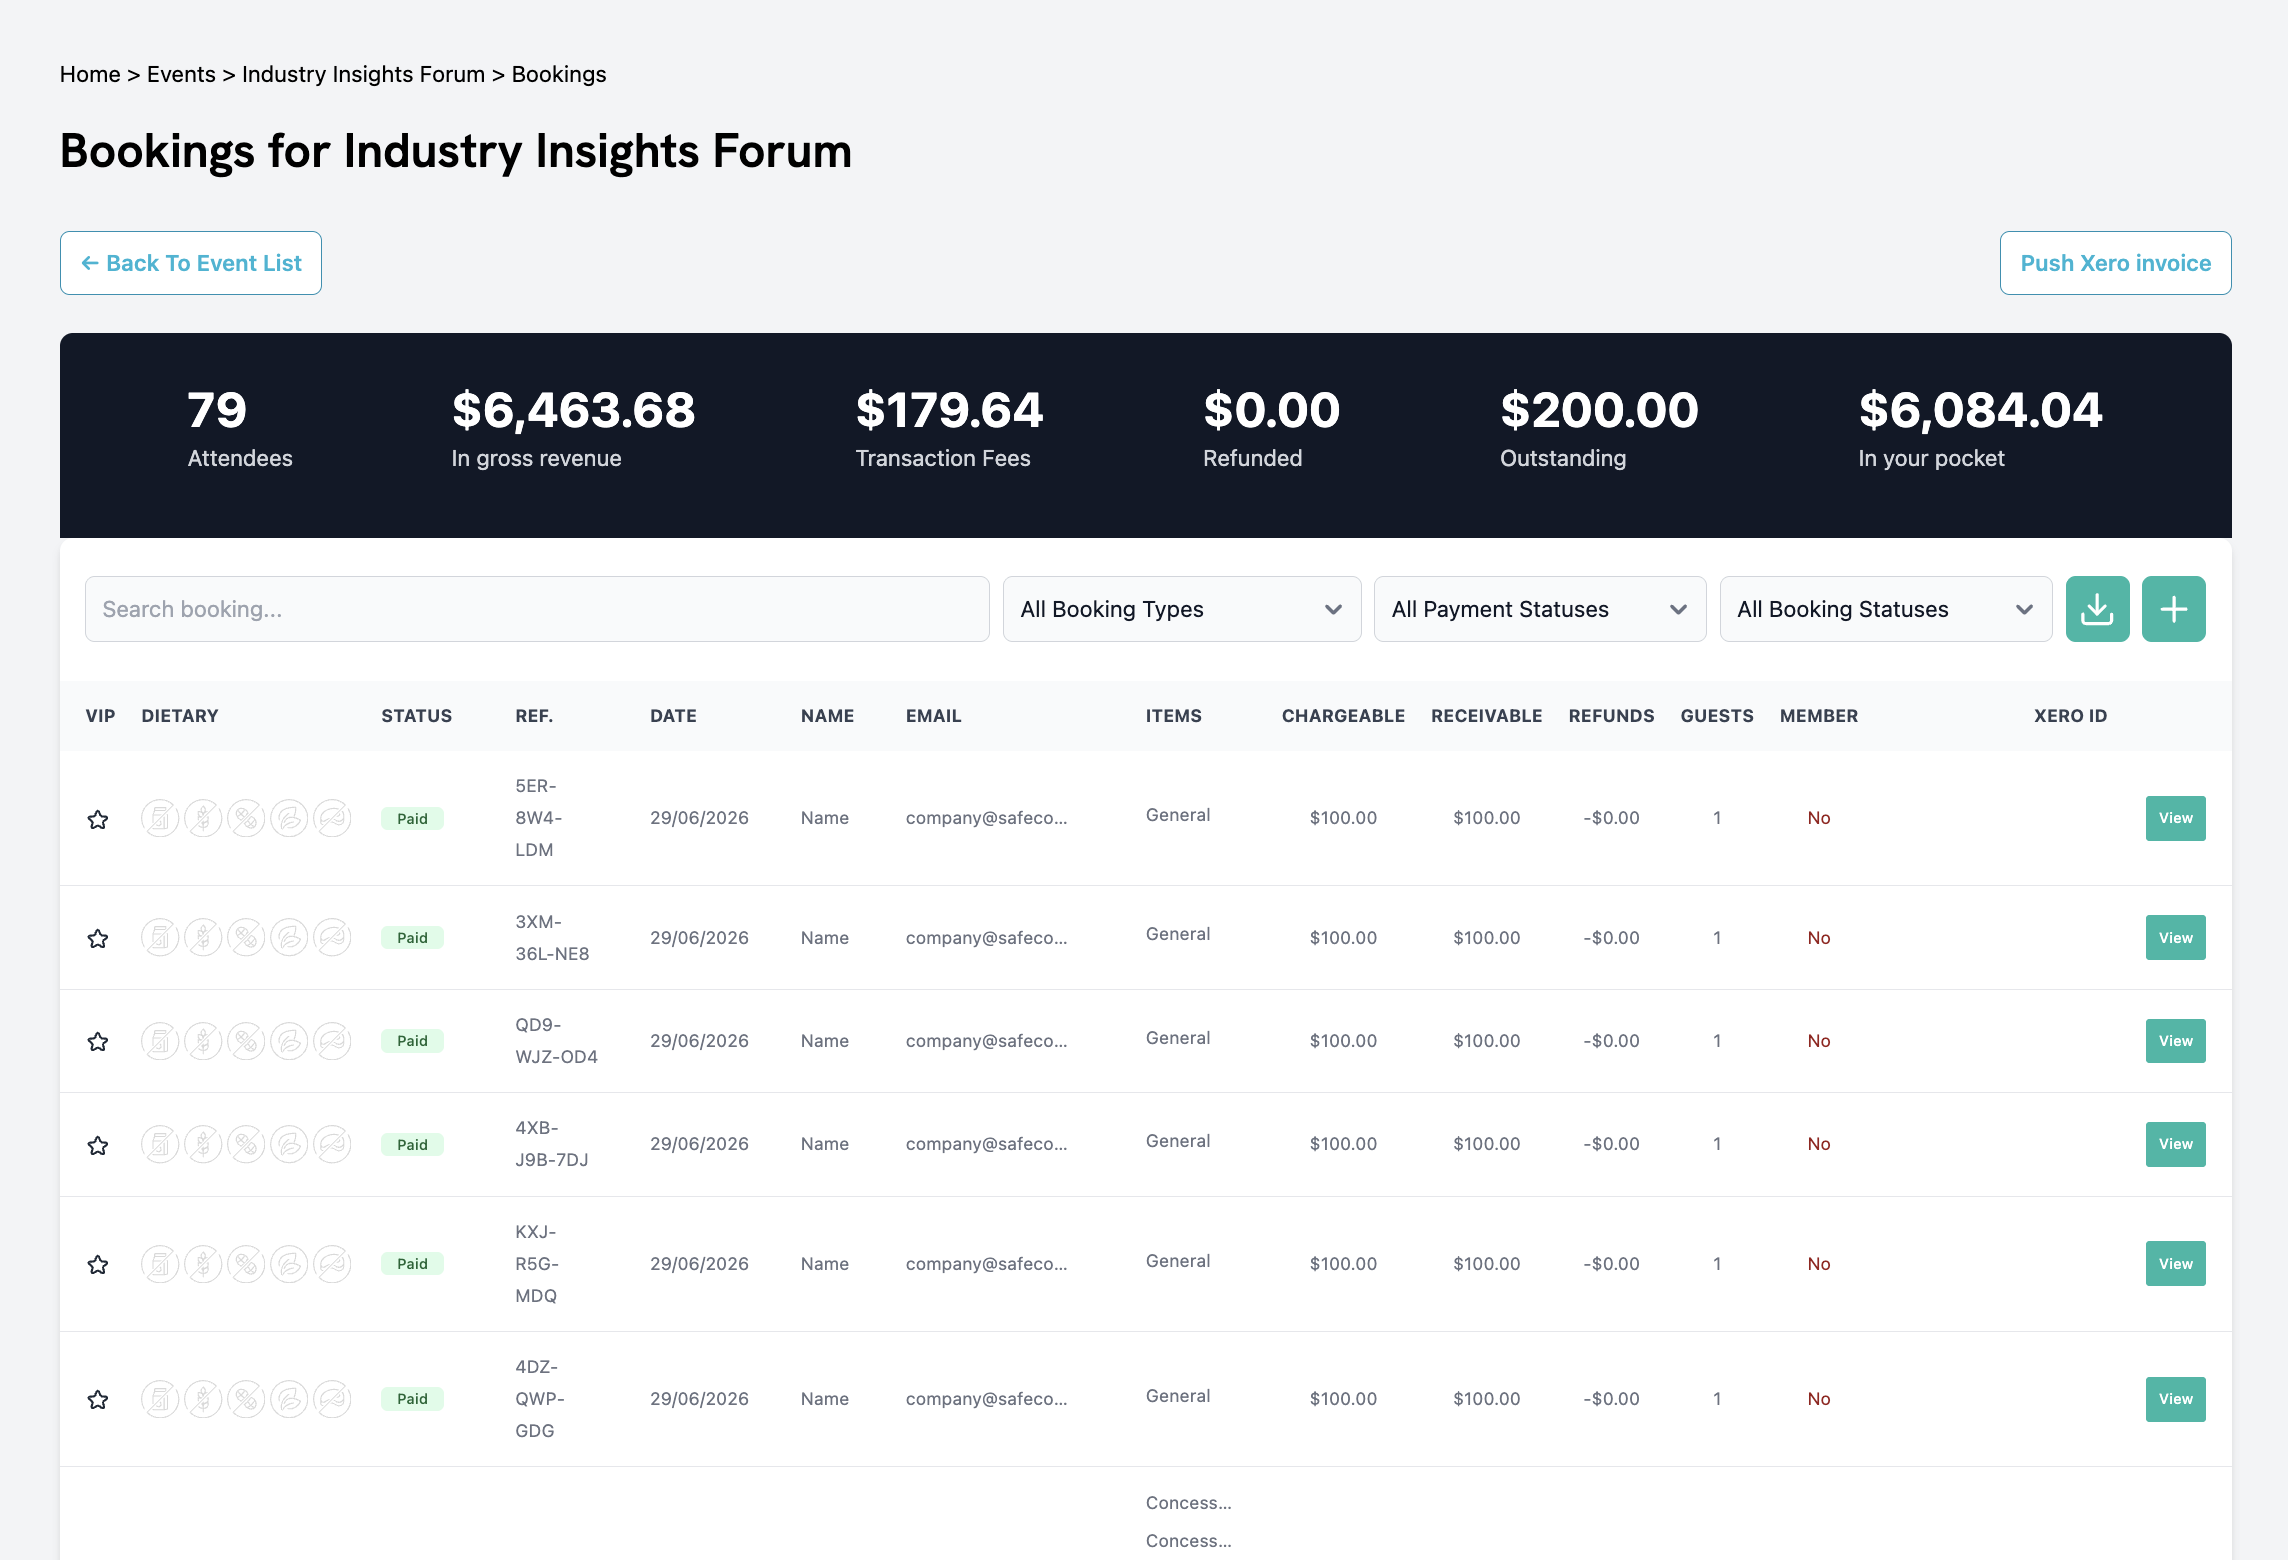
Task: Click the crossed wheat dietary icon in row 4XB-J9B-7DJ
Action: coord(203,1144)
